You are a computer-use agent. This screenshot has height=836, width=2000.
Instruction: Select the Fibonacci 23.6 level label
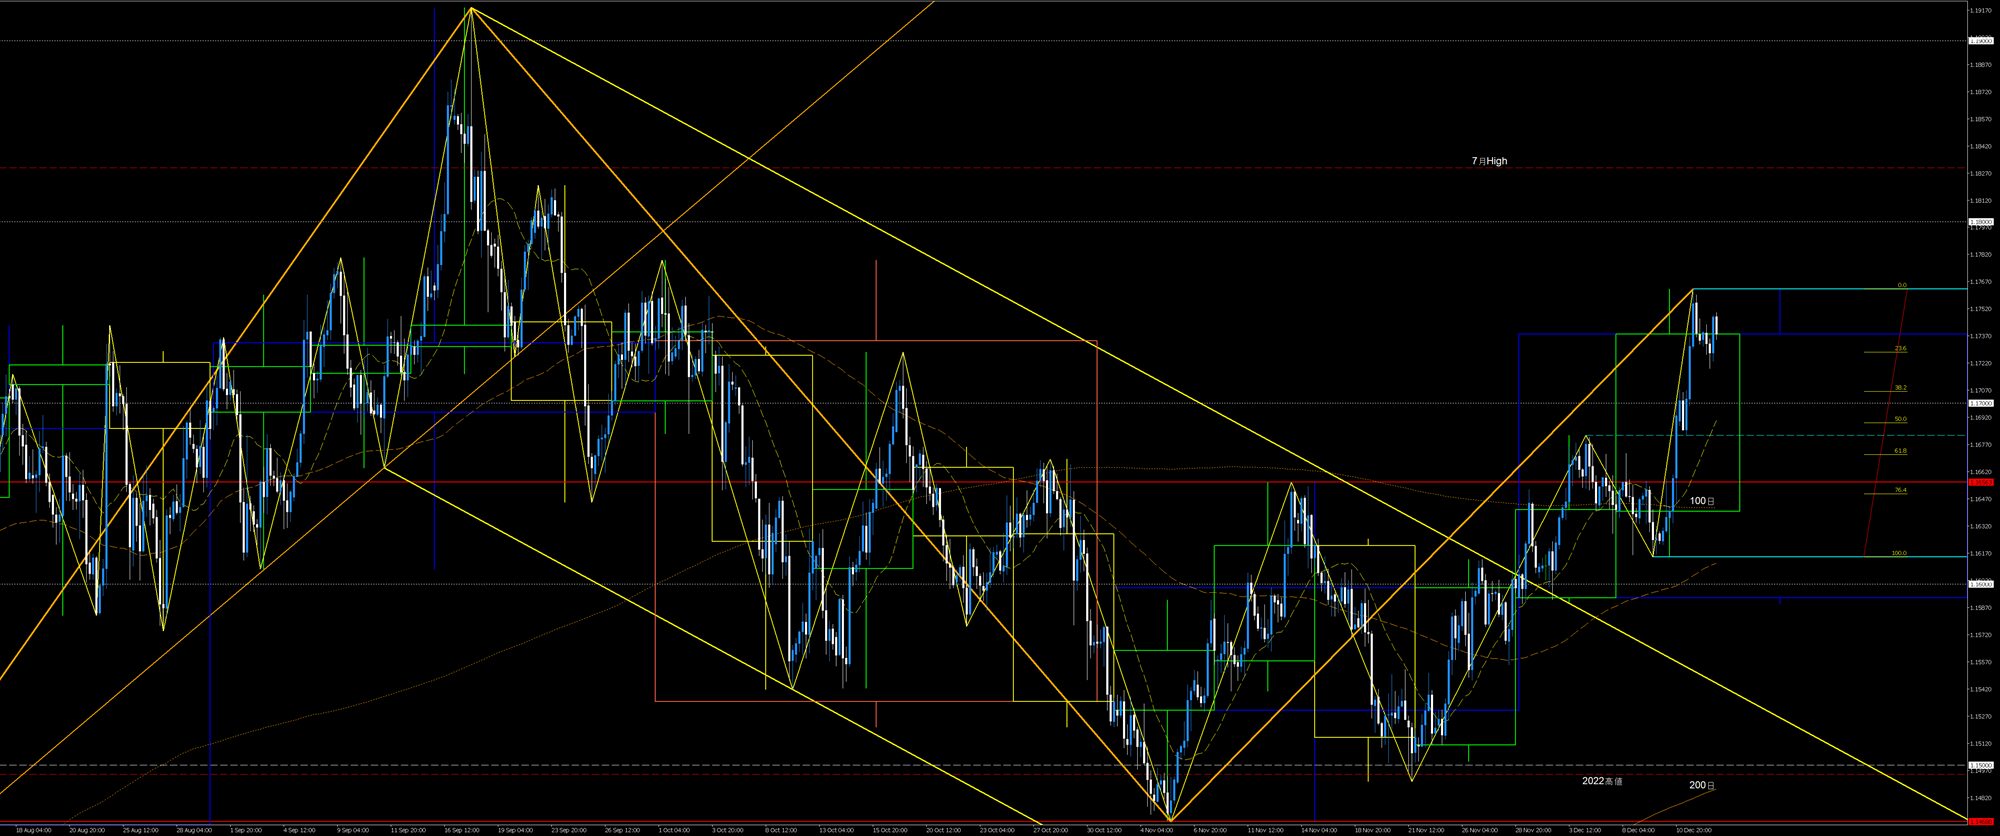[1900, 349]
